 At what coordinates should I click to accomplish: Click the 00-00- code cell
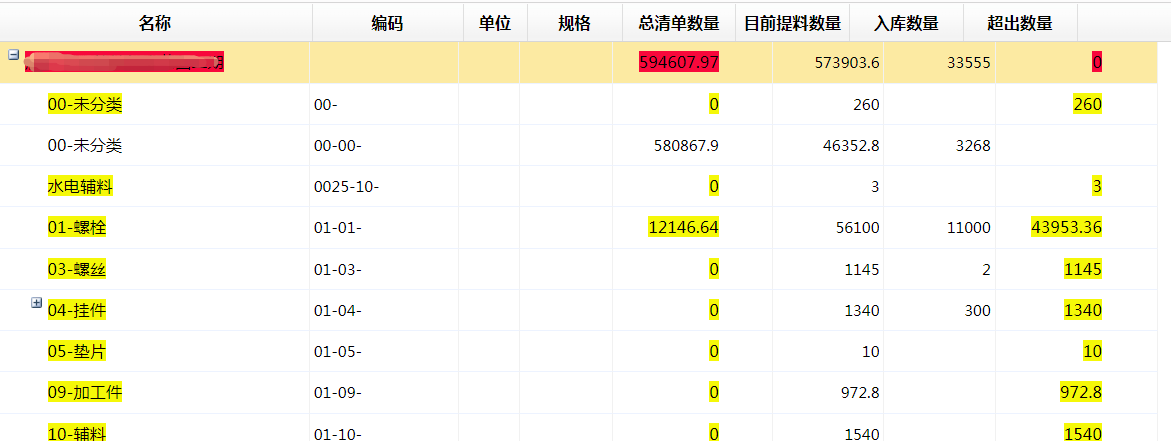[337, 146]
